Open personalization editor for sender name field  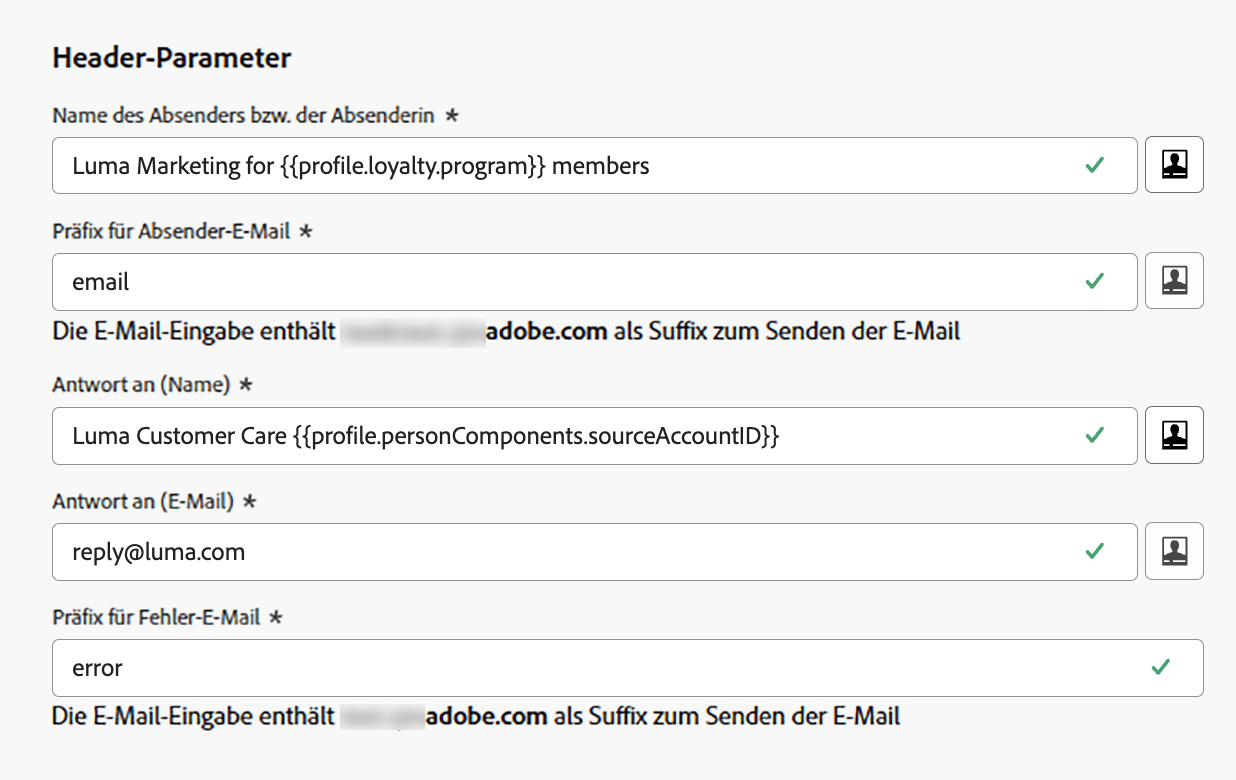(1174, 165)
